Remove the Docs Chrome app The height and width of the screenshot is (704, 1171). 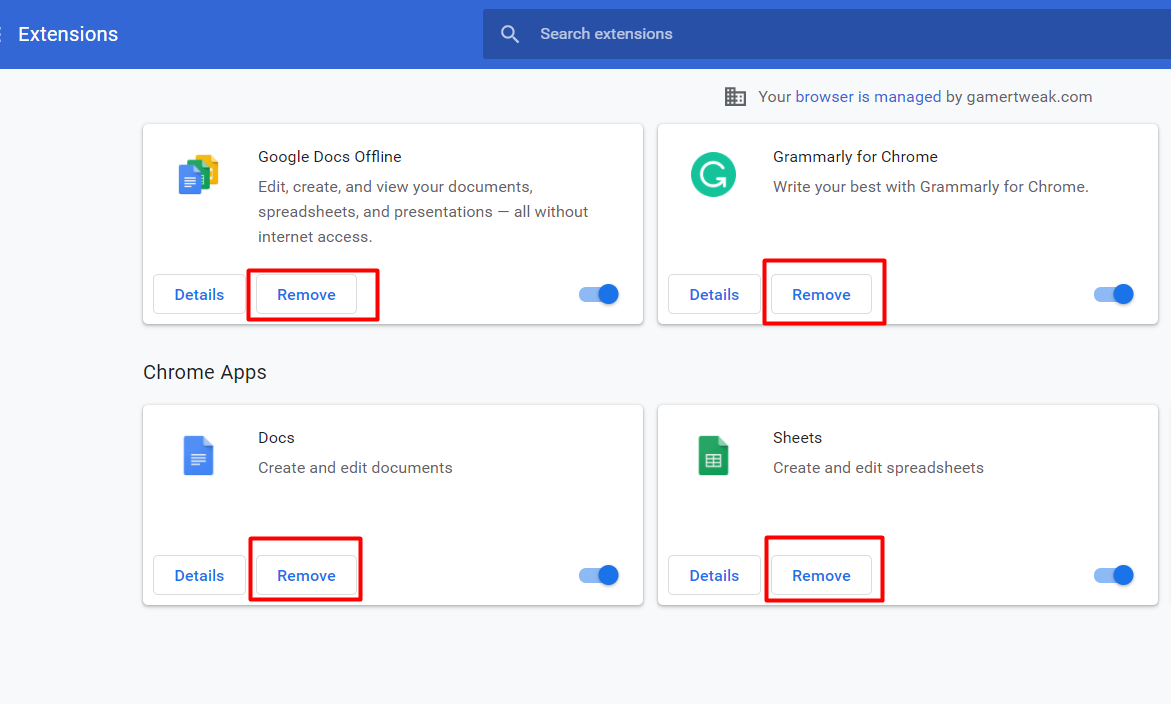(x=306, y=575)
